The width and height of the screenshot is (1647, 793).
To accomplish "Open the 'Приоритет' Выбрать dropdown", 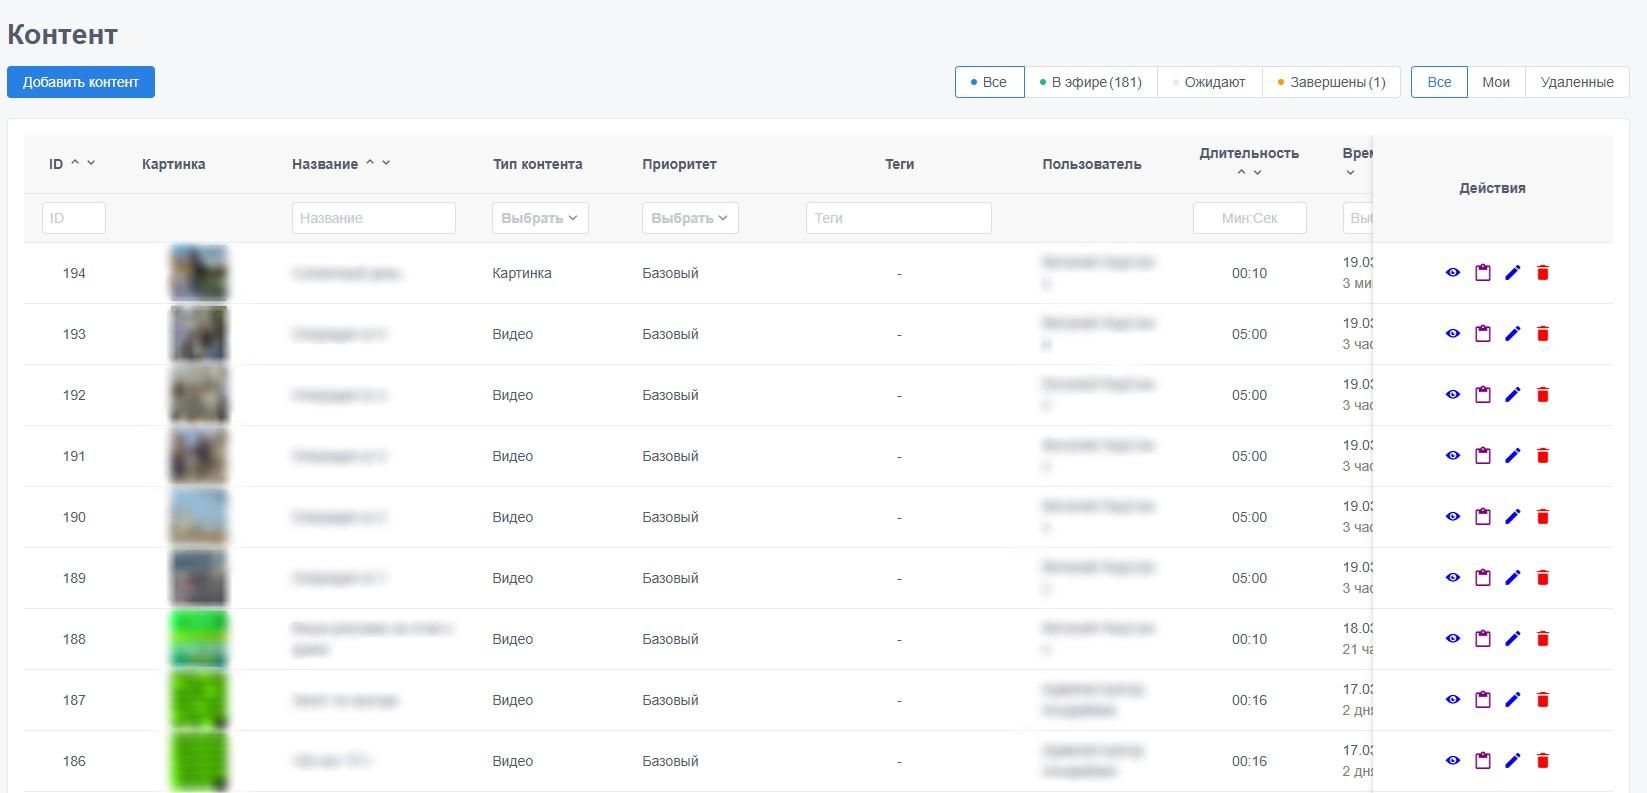I will pos(690,218).
